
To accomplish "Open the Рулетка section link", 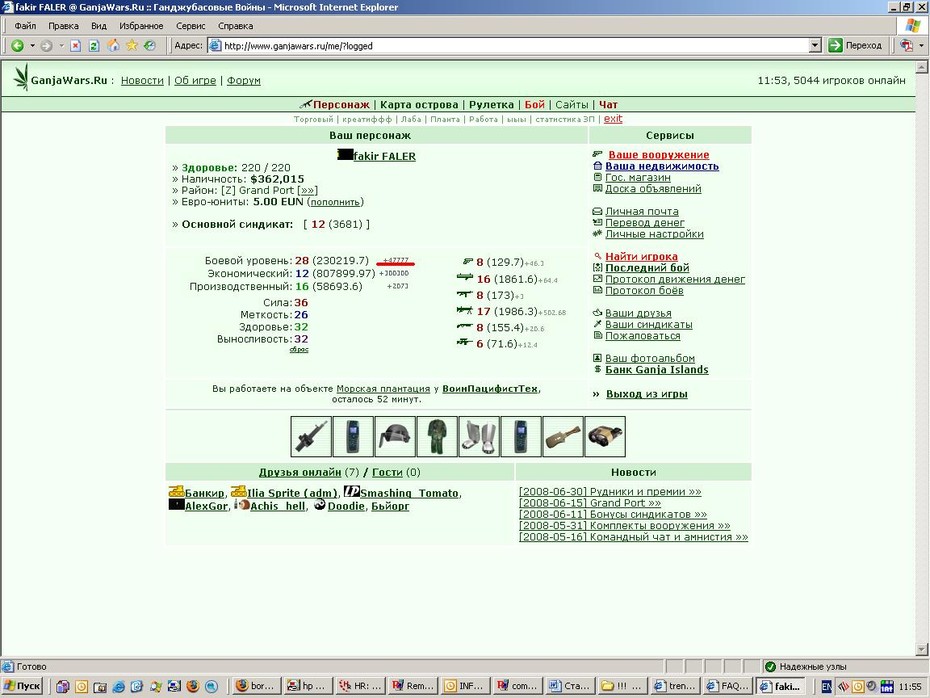I will tap(491, 104).
